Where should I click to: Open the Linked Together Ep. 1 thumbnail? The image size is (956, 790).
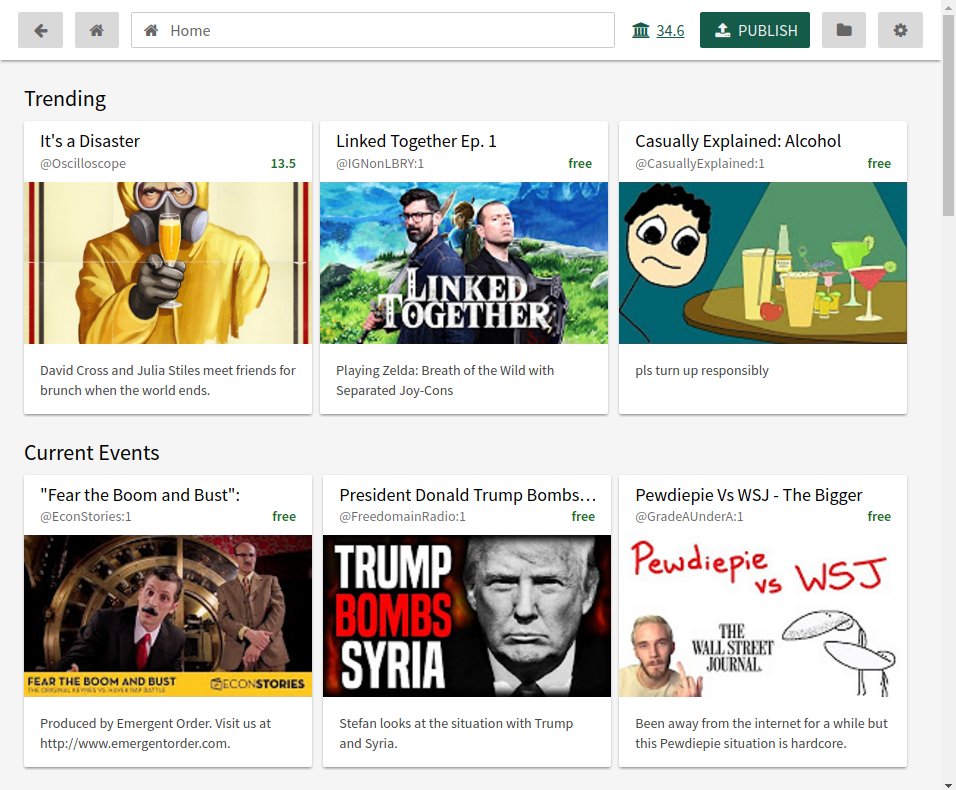point(463,262)
